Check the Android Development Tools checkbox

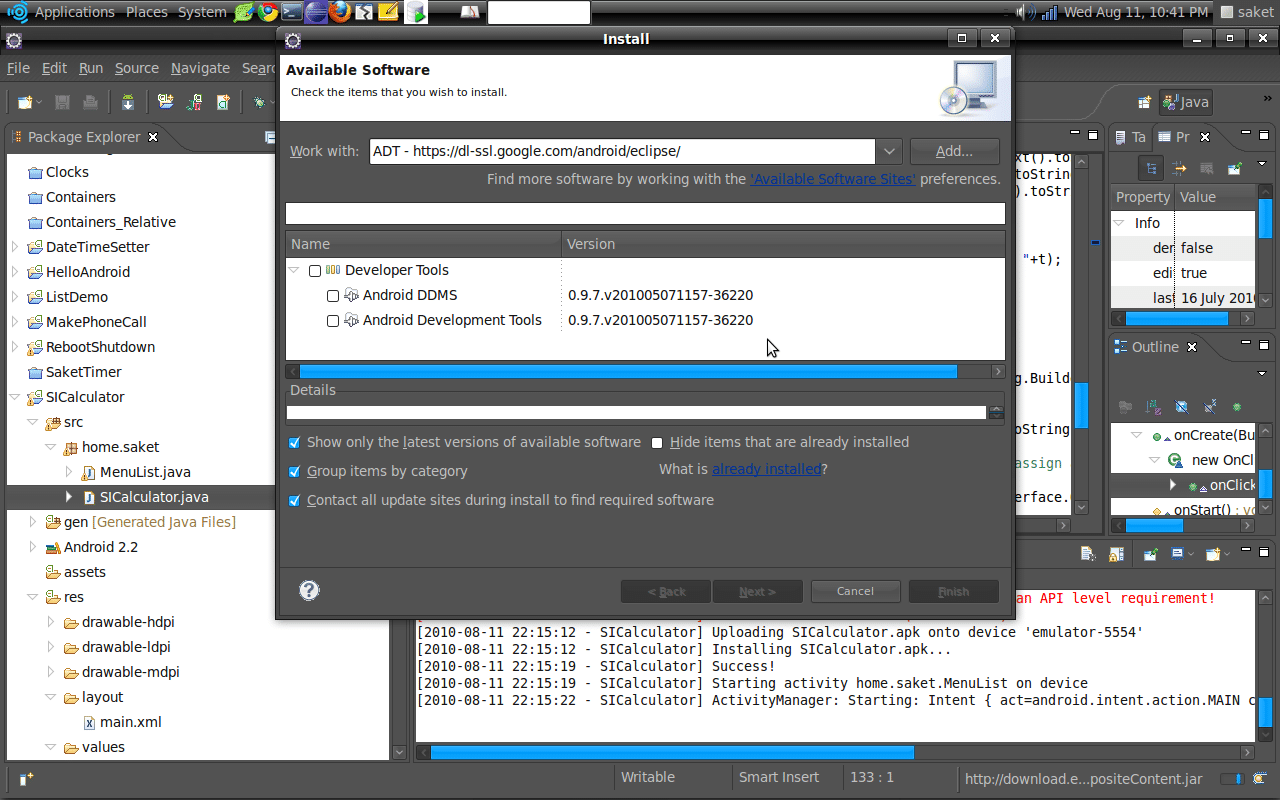333,321
